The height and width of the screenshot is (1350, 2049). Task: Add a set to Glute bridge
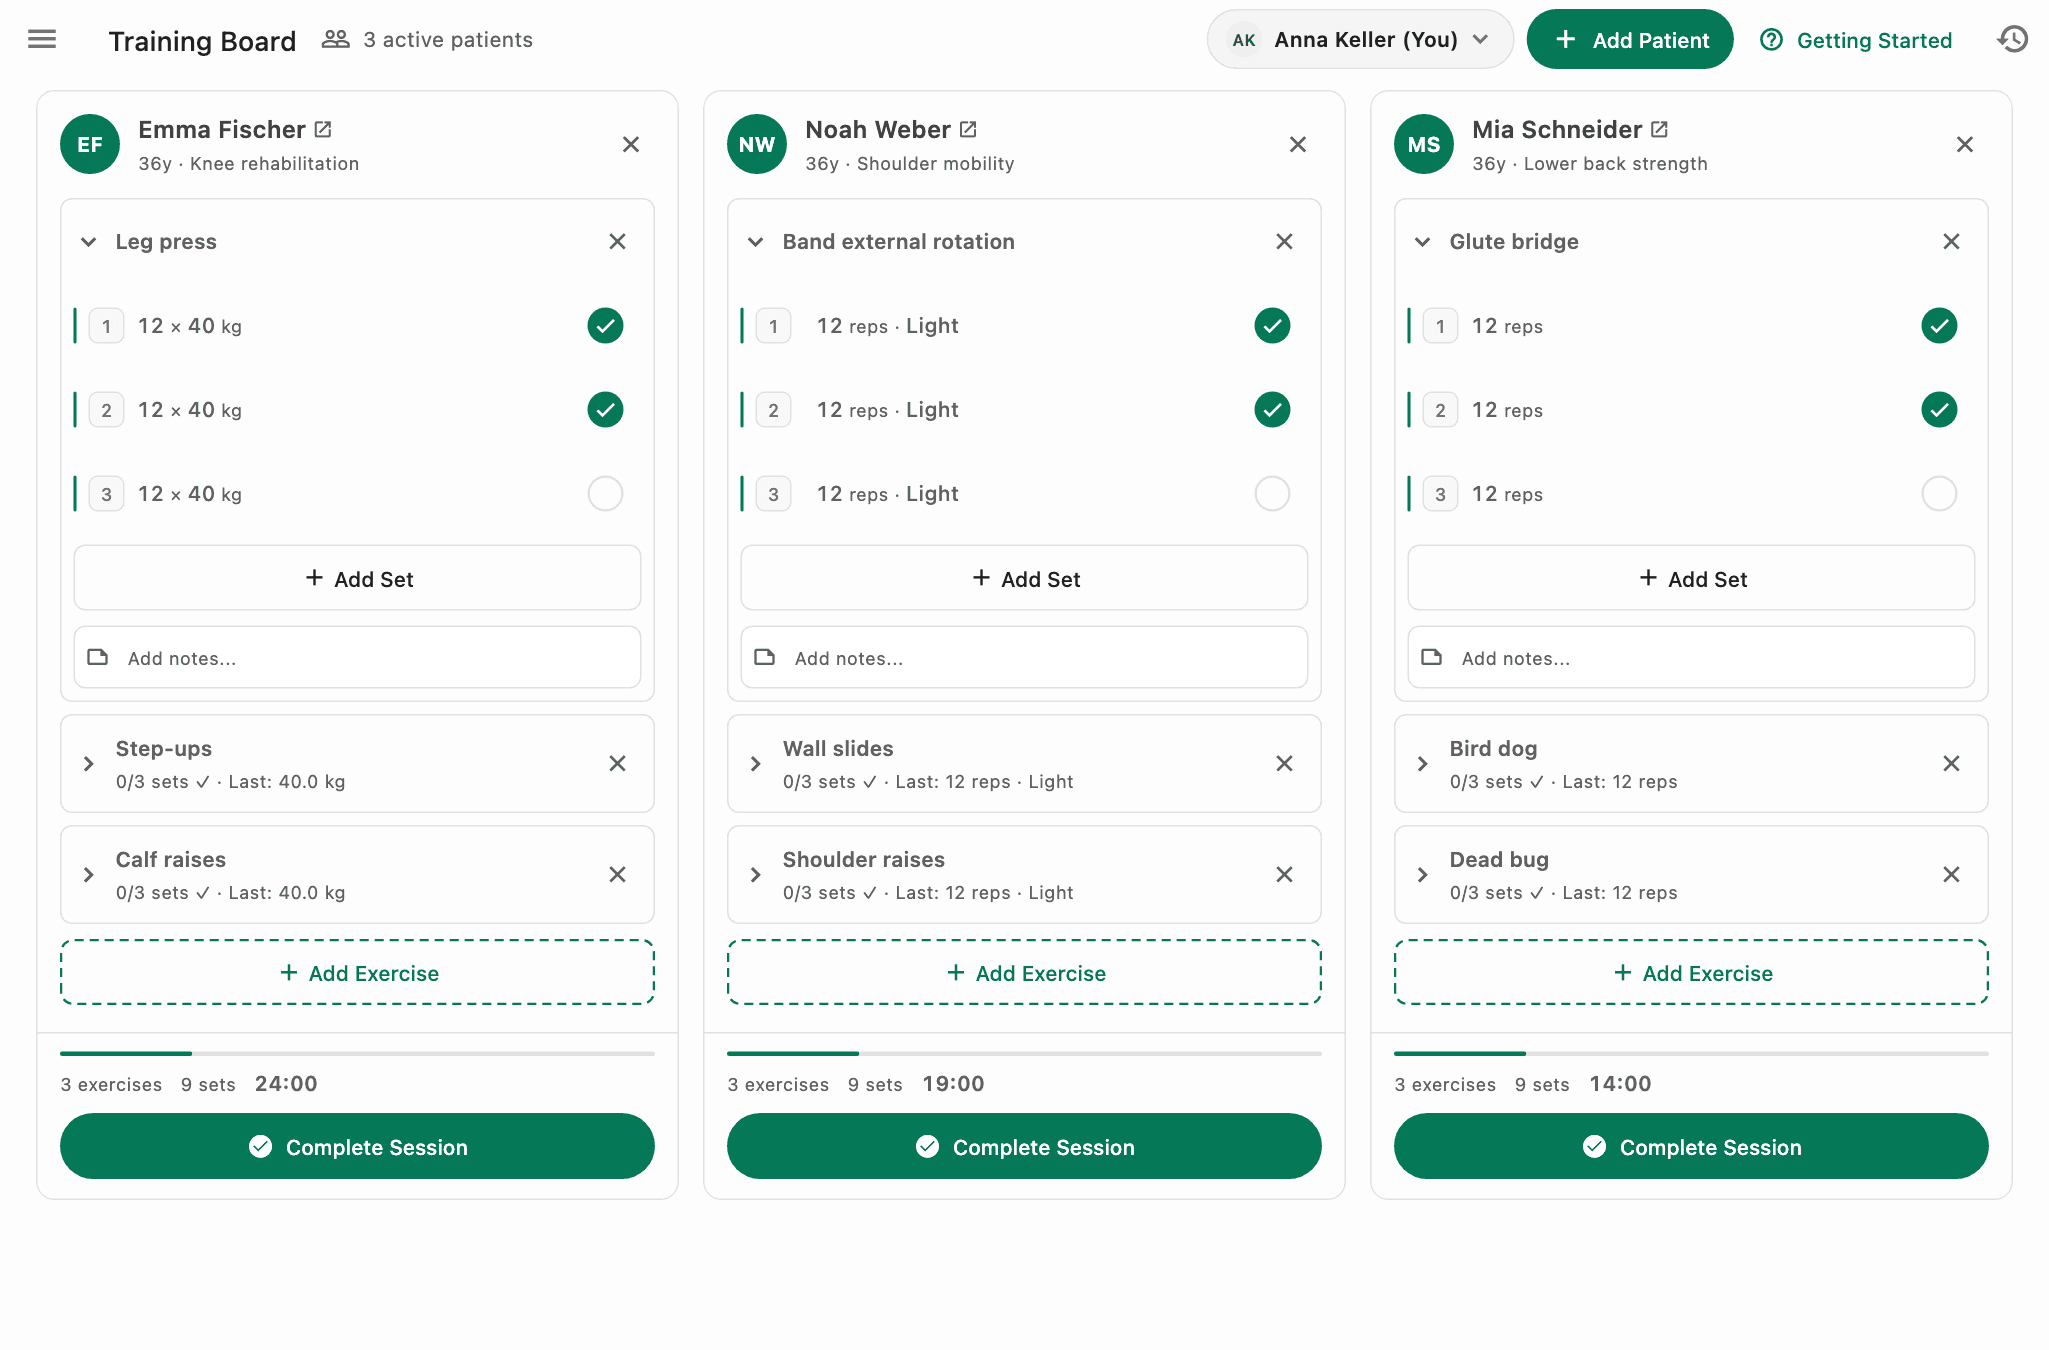point(1691,578)
